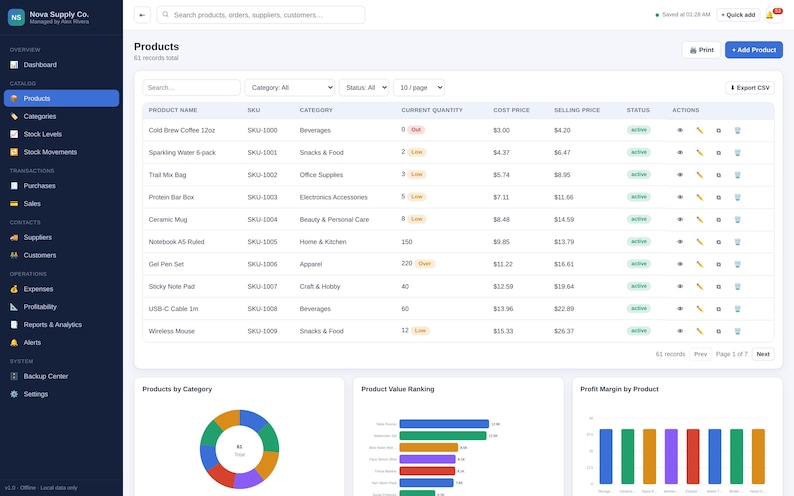Viewport: 794px width, 496px height.
Task: Edit the Wireless Mouse product
Action: point(699,331)
